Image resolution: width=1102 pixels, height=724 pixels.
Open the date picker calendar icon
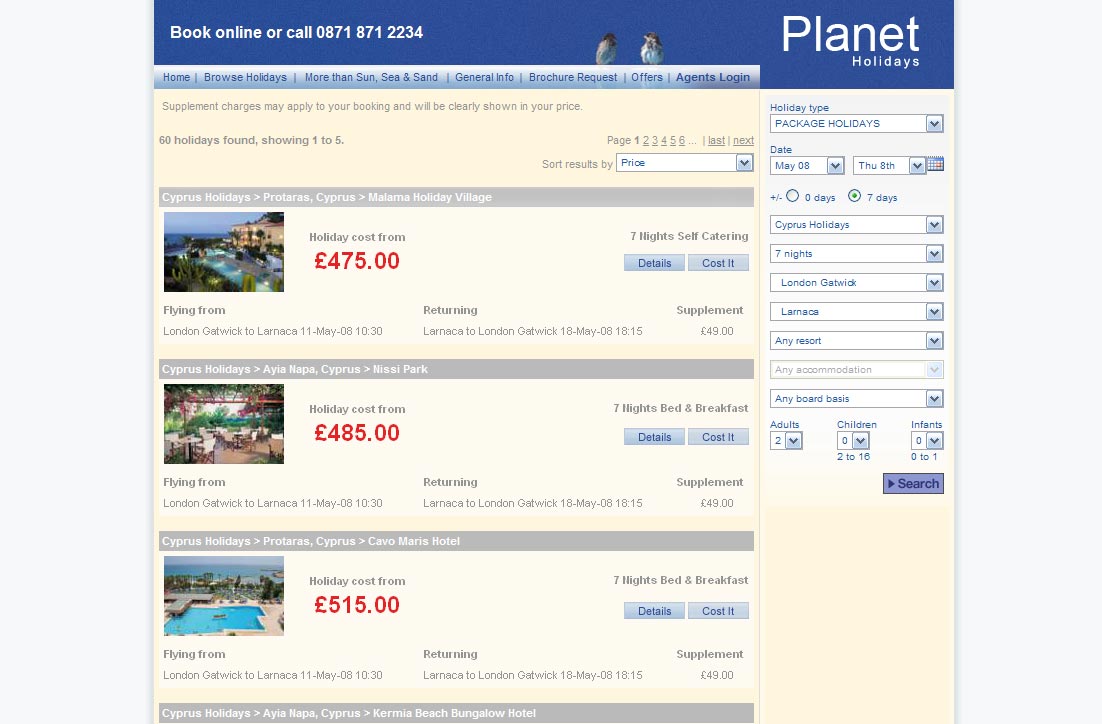(935, 165)
